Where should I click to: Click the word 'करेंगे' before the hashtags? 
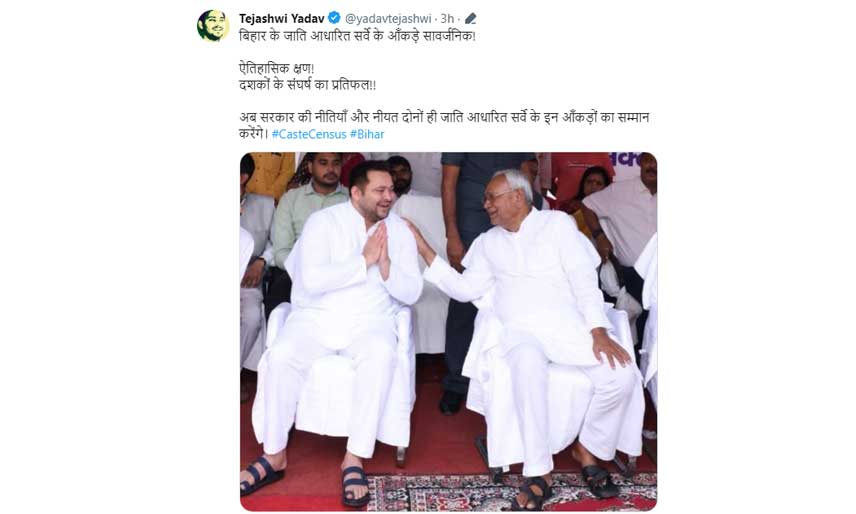point(252,134)
